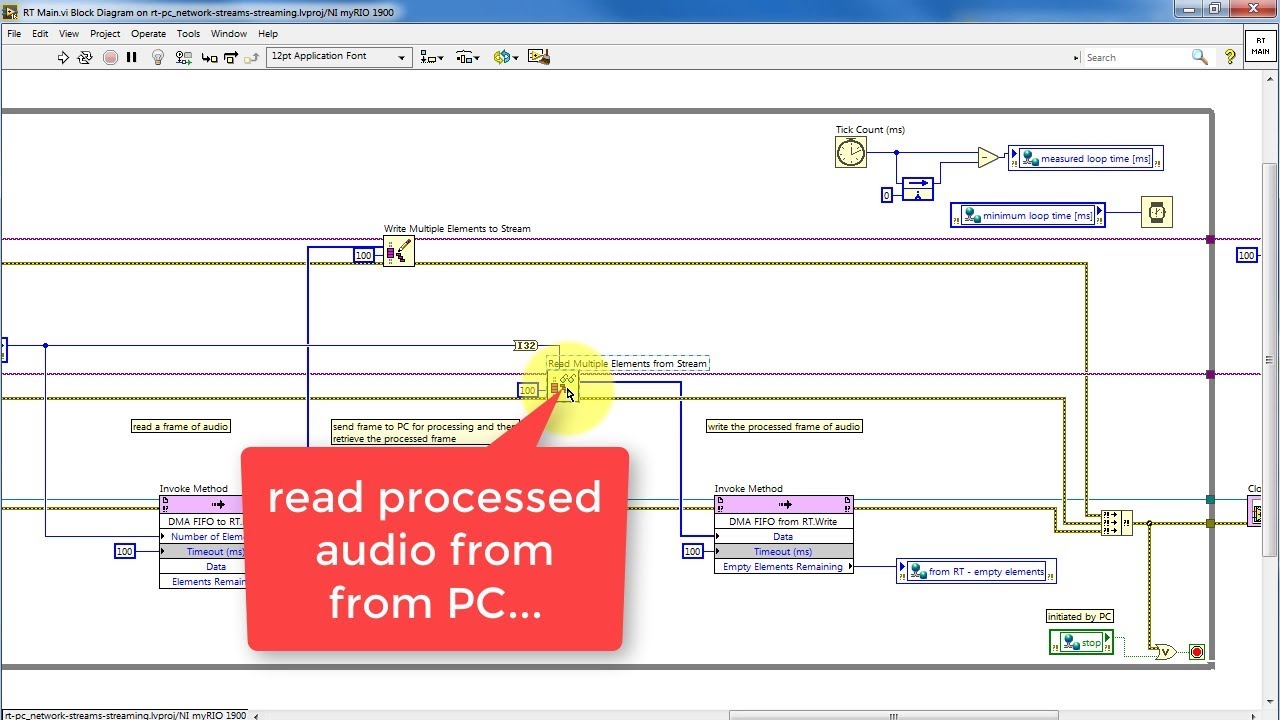Image resolution: width=1280 pixels, height=720 pixels.
Task: Open the Align Objects dropdown
Action: click(x=432, y=58)
